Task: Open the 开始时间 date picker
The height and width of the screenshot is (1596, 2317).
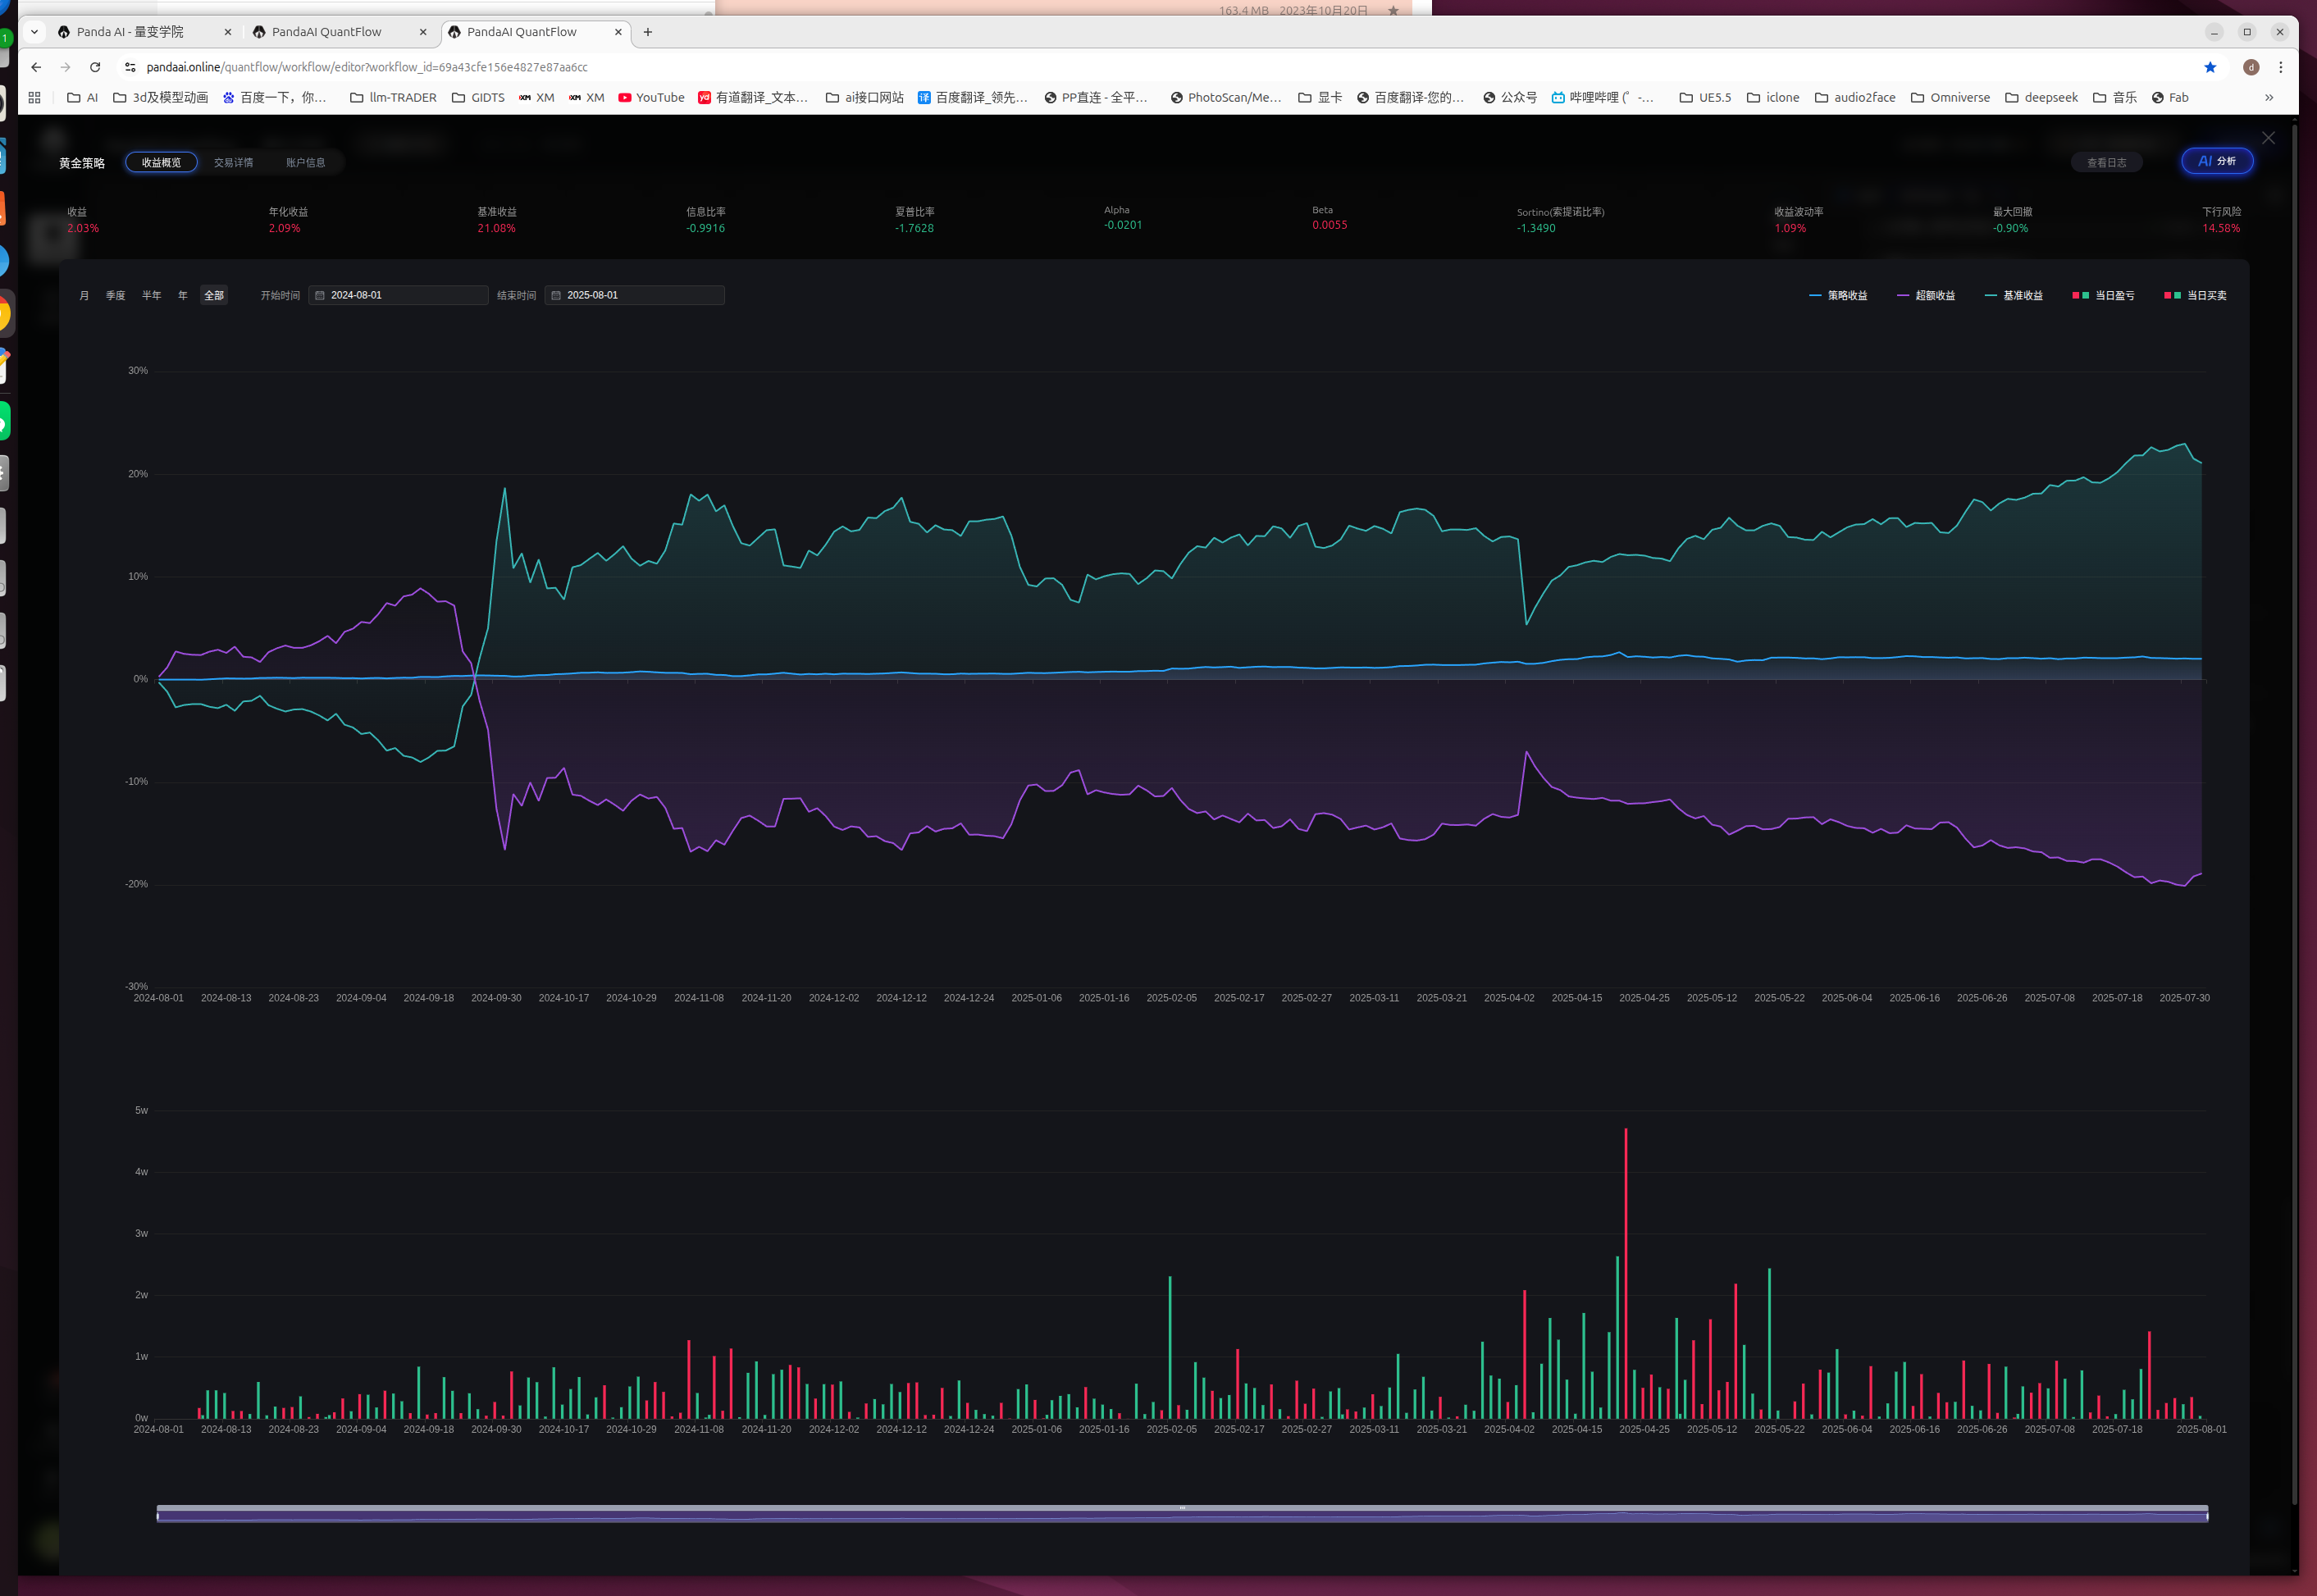Action: (398, 295)
